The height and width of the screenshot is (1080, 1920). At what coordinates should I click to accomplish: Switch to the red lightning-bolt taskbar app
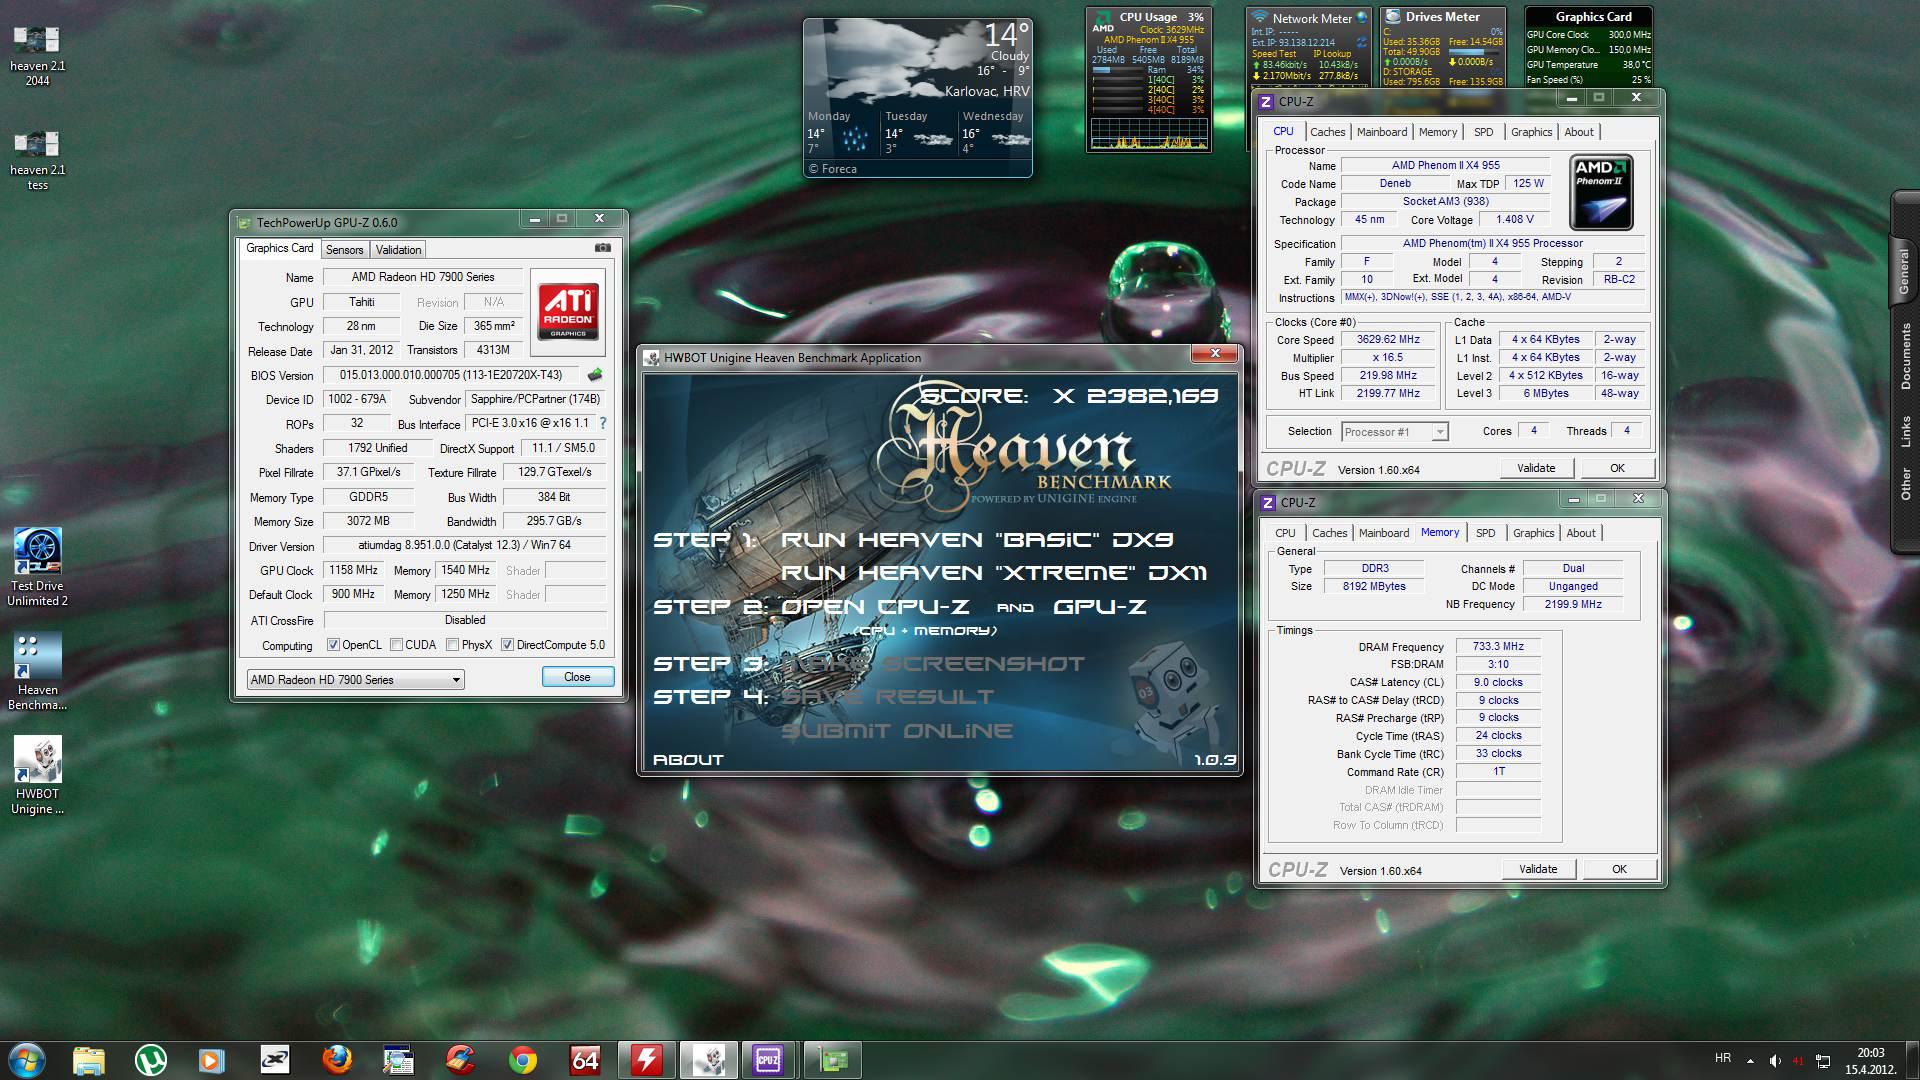click(x=646, y=1060)
